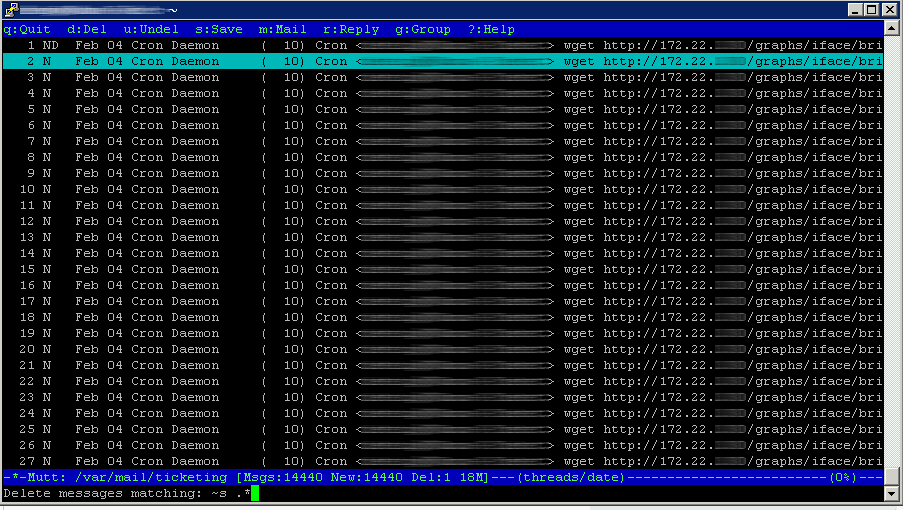Select message row number 8

coord(442,157)
